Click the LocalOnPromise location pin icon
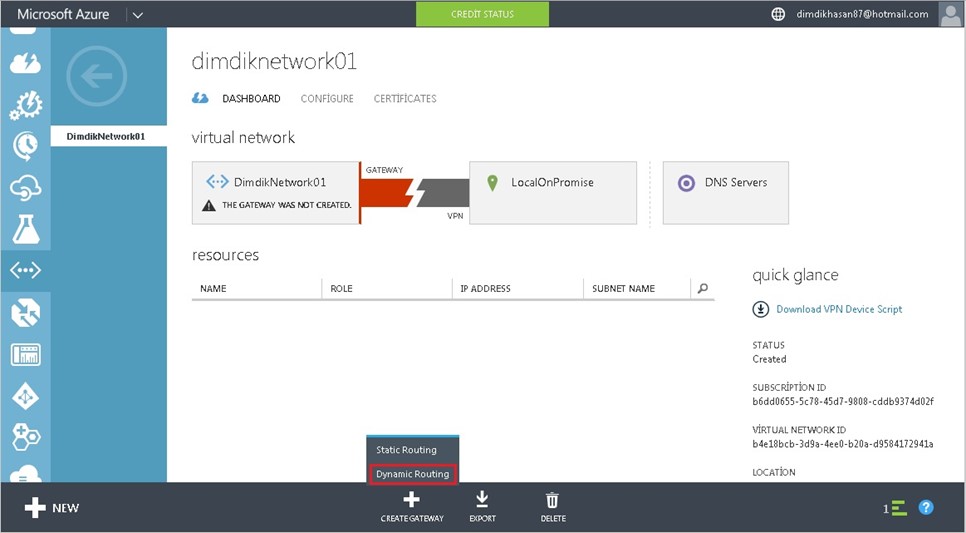Viewport: 966px width, 533px height. pyautogui.click(x=492, y=182)
